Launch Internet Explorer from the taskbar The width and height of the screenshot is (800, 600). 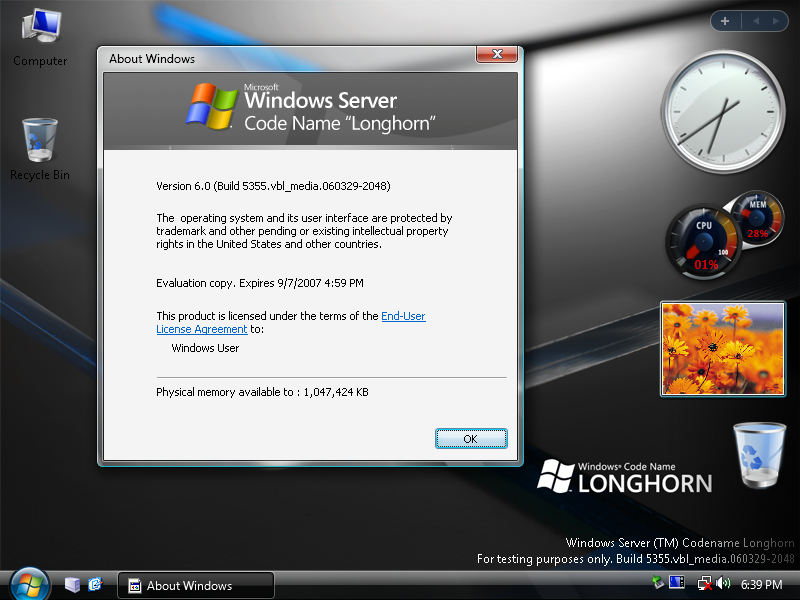point(95,584)
